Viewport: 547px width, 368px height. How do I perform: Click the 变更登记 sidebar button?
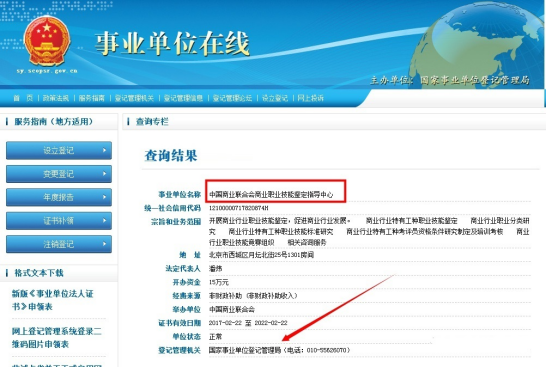click(59, 174)
